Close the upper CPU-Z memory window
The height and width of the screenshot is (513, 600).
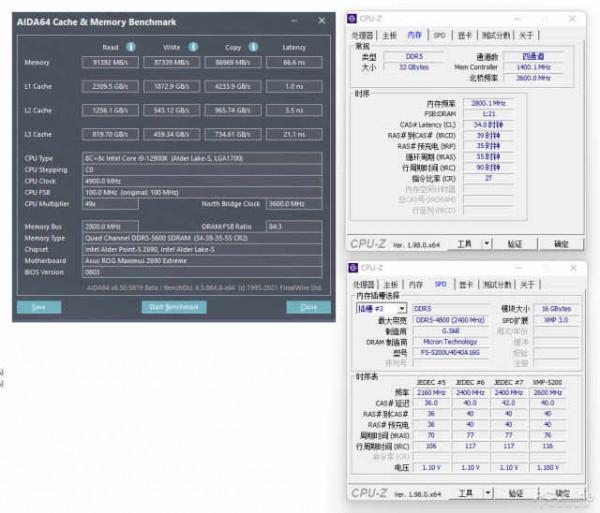click(x=572, y=19)
